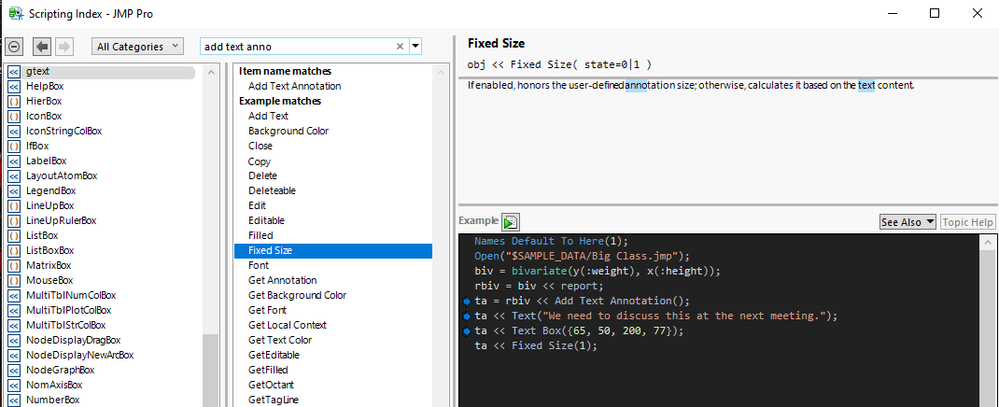Click the function icon beside IfBox
Viewport: 999px width, 407px height.
(13, 146)
